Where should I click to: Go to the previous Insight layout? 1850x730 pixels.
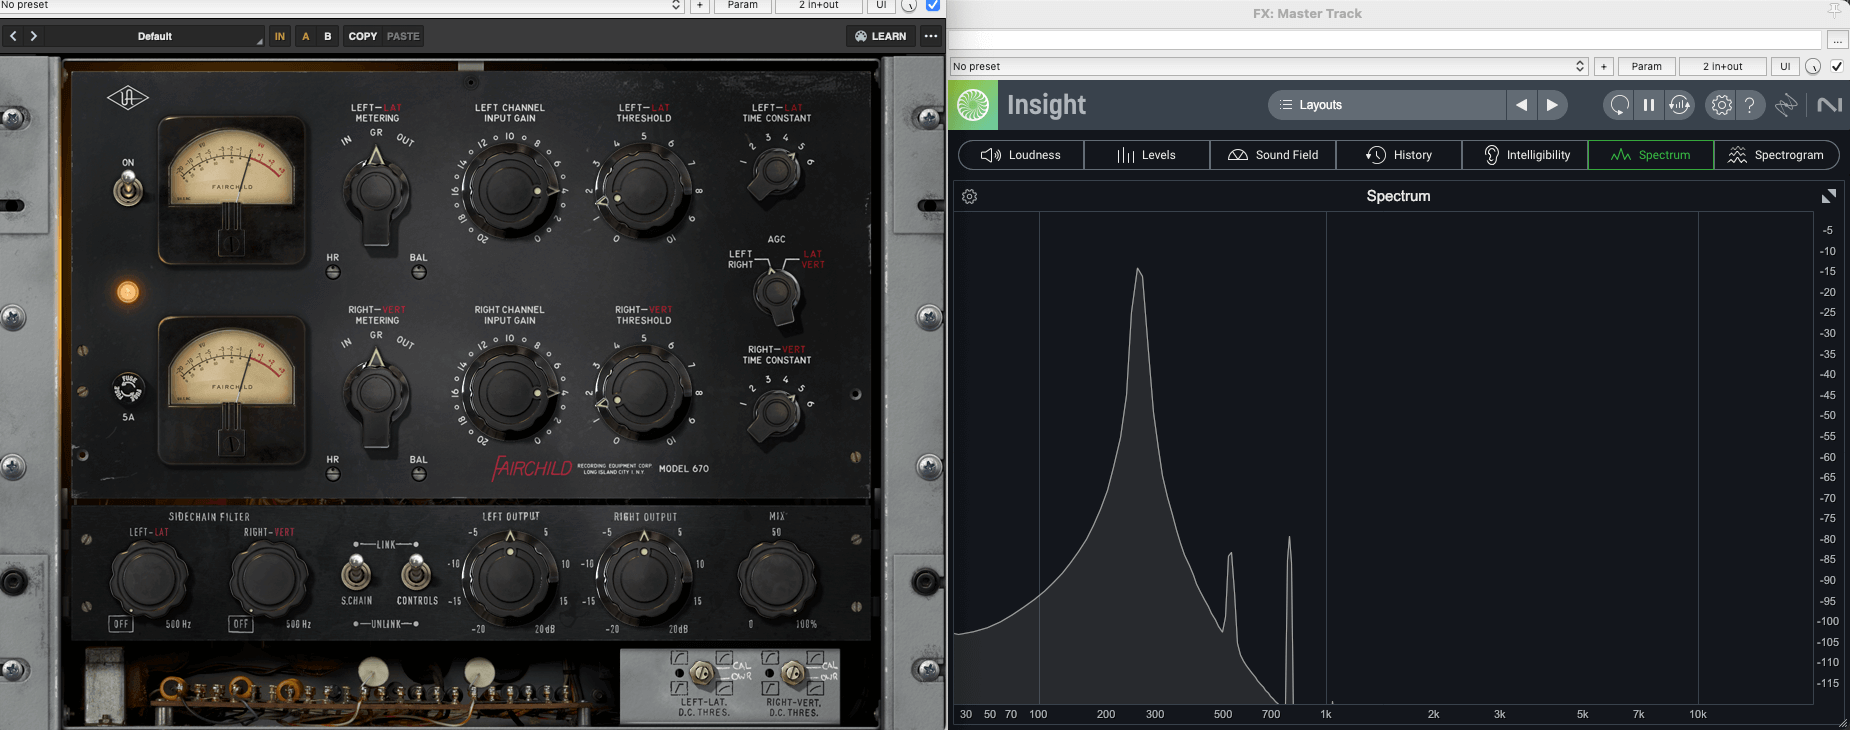1521,105
